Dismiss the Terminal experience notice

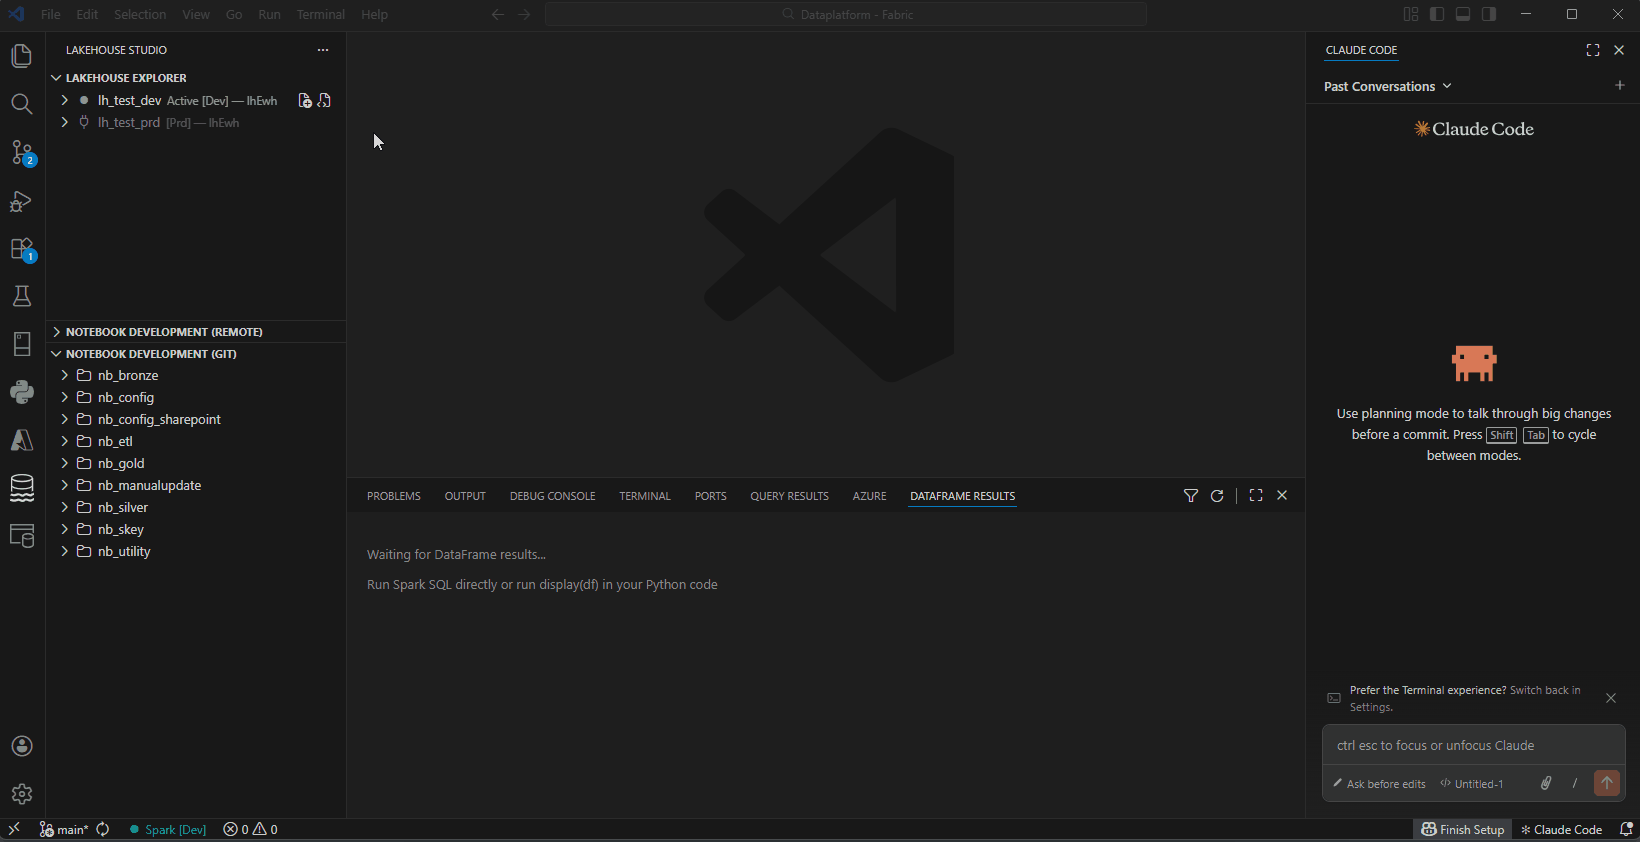tap(1611, 698)
